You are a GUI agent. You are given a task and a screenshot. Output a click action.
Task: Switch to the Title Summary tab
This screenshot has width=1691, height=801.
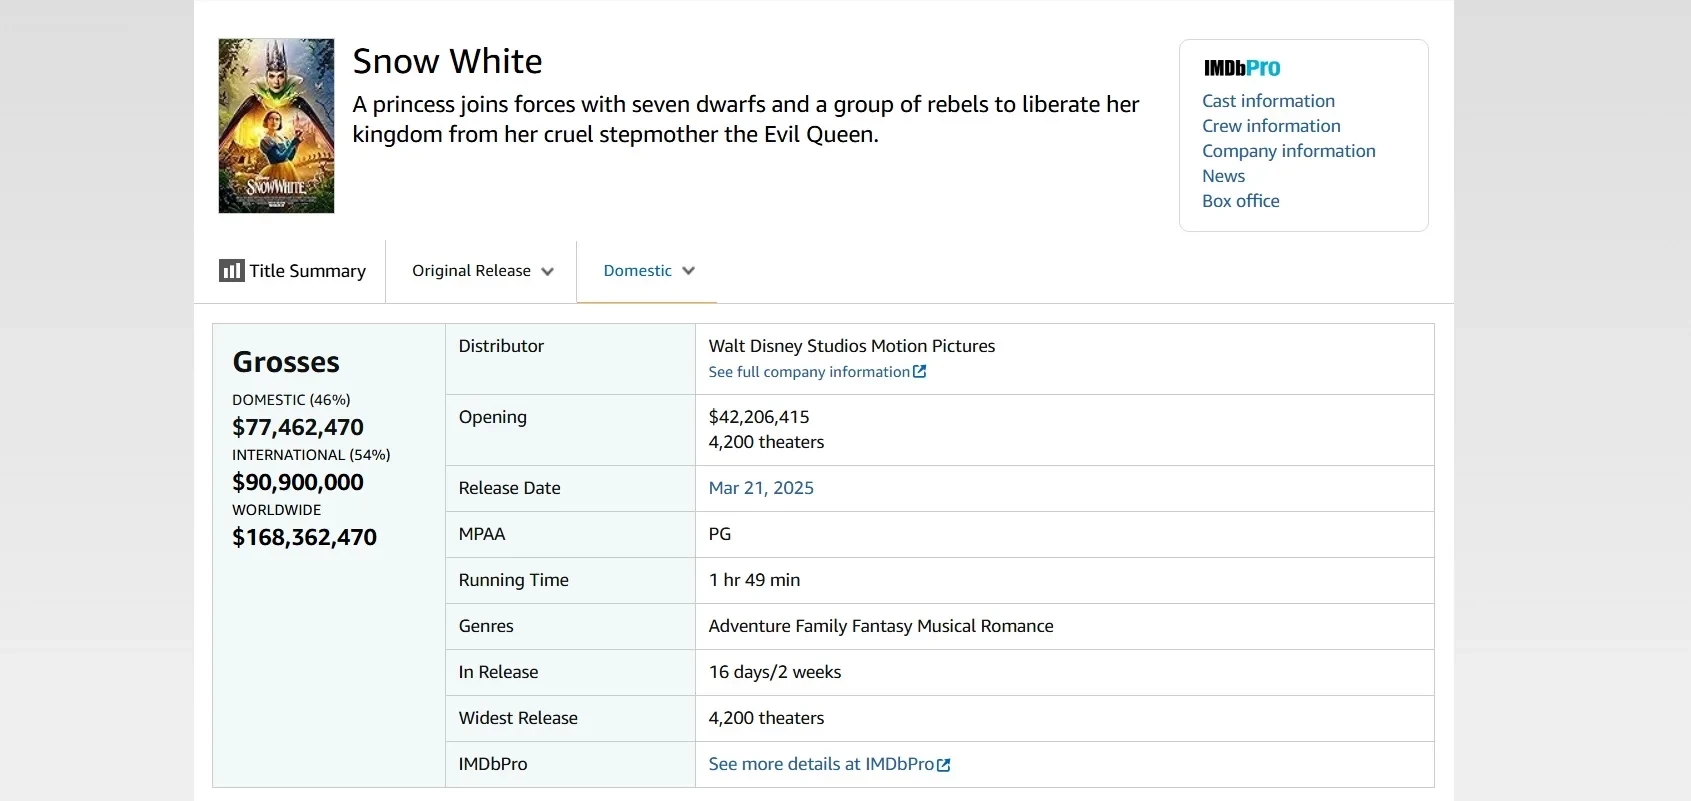[307, 271]
